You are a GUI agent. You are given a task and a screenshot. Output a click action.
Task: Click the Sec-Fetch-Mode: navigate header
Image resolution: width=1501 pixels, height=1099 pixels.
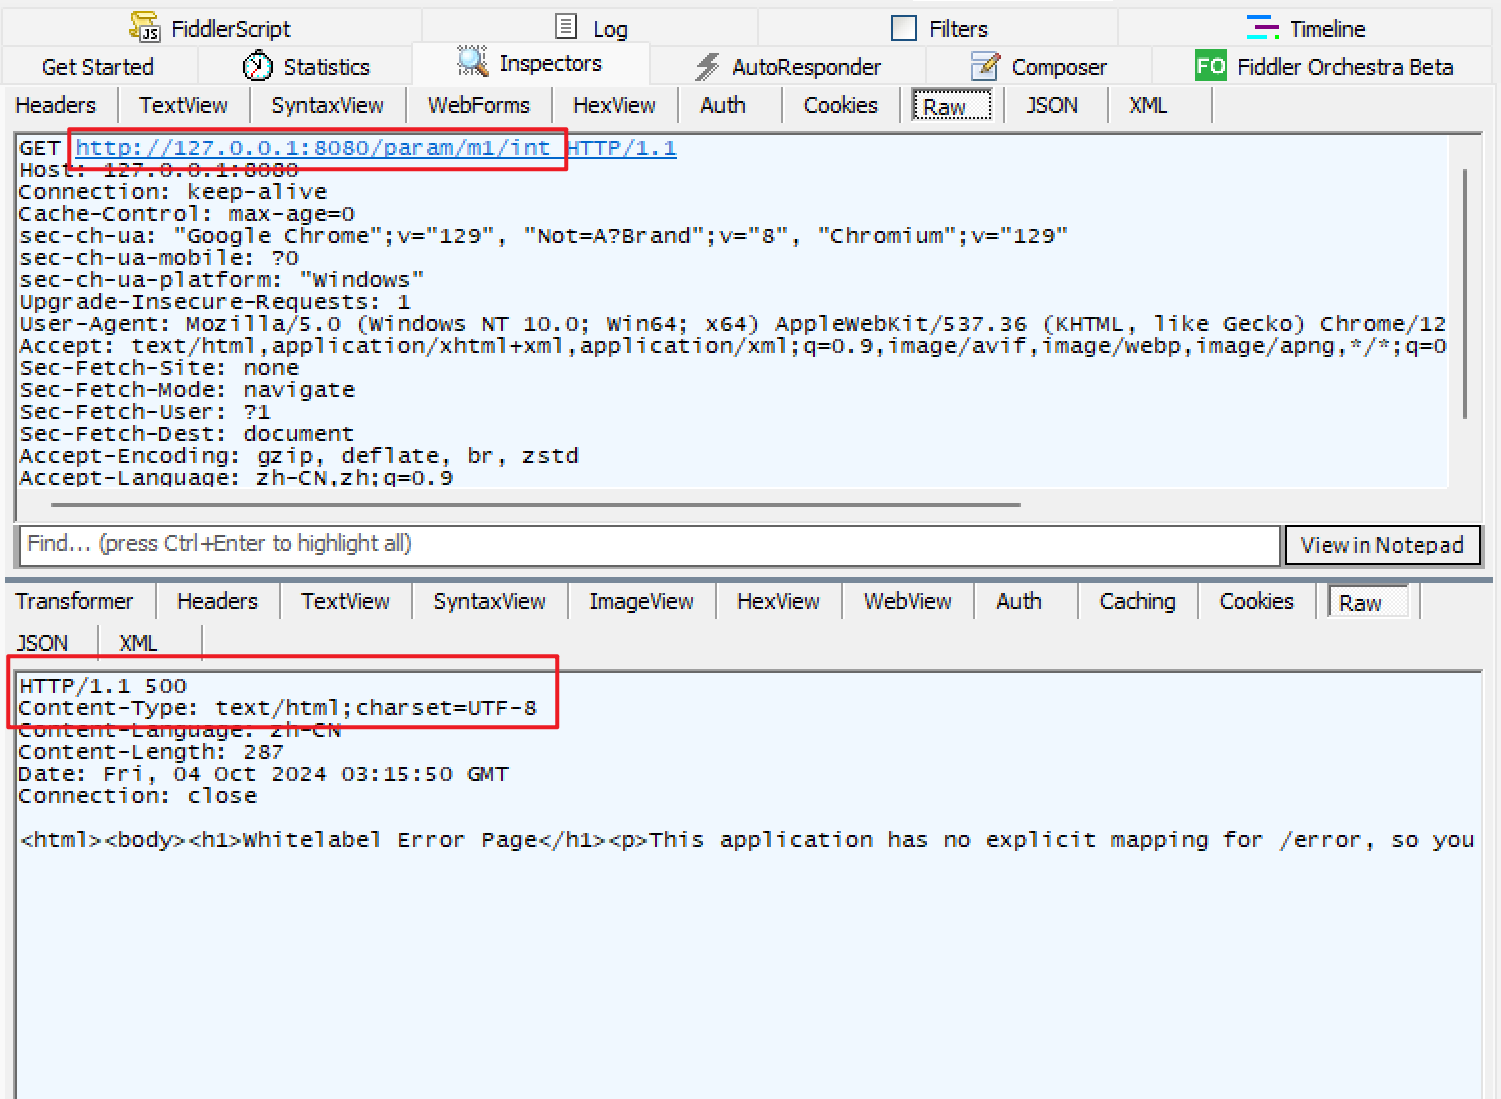(x=187, y=390)
